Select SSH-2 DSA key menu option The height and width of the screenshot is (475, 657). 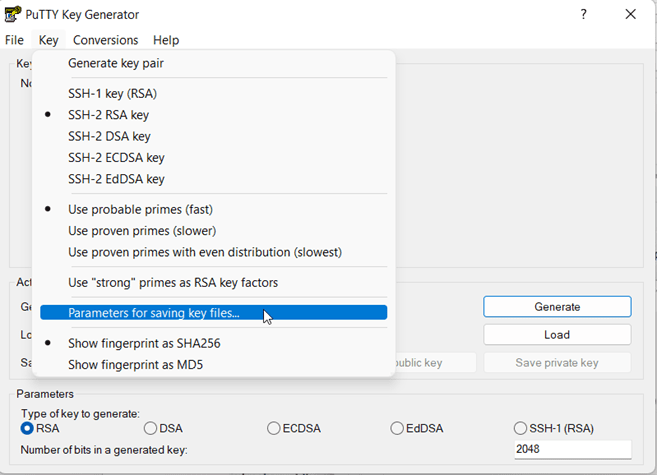109,136
